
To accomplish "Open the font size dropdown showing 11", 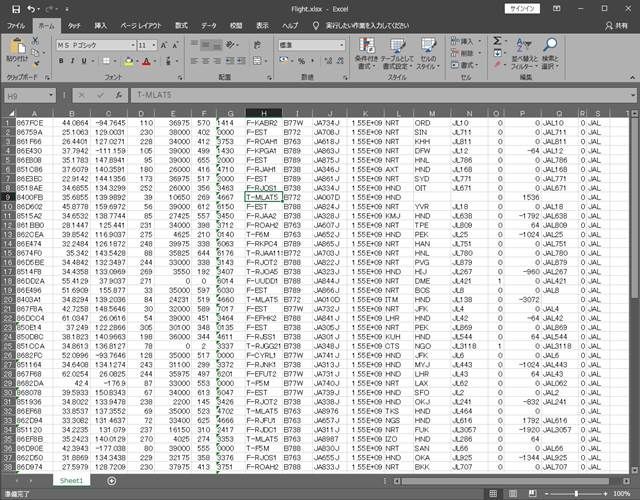I will pyautogui.click(x=154, y=45).
